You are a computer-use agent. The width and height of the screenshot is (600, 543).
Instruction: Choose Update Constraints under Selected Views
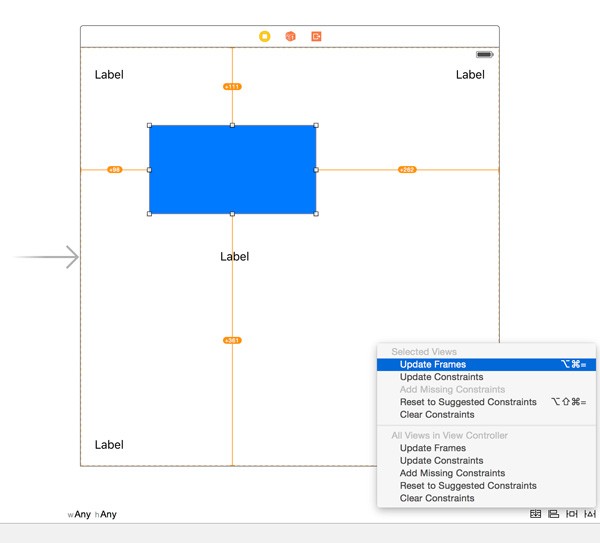[x=486, y=377]
